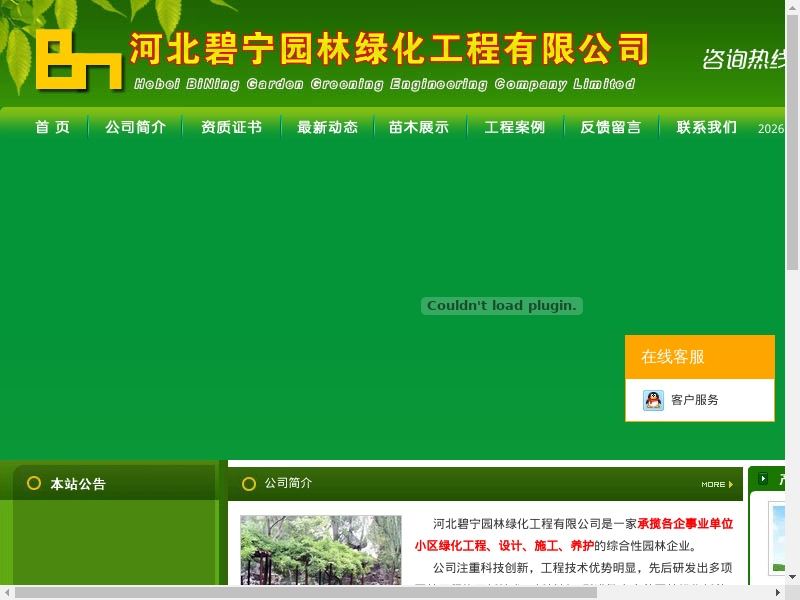Click vertical scrollbar down arrow
This screenshot has width=800, height=600.
coord(792,577)
